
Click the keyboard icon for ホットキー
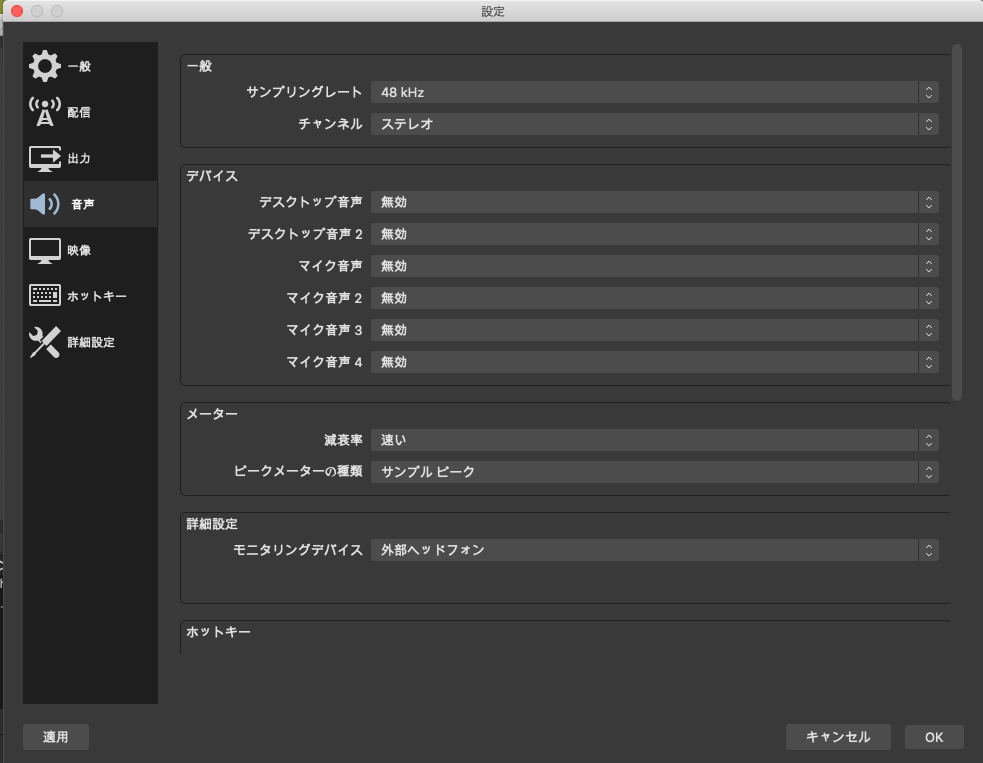[x=45, y=295]
